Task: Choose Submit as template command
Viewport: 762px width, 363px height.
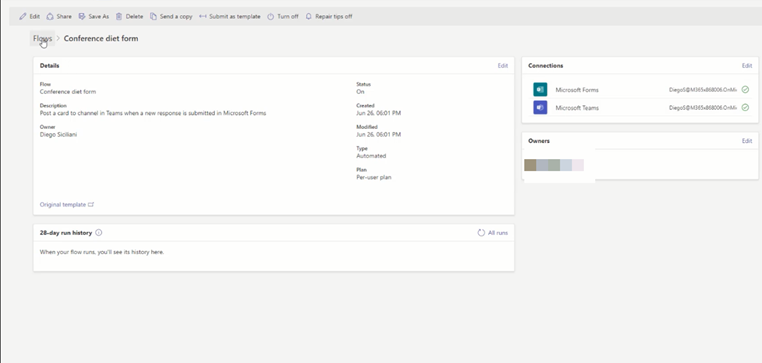Action: tap(229, 17)
